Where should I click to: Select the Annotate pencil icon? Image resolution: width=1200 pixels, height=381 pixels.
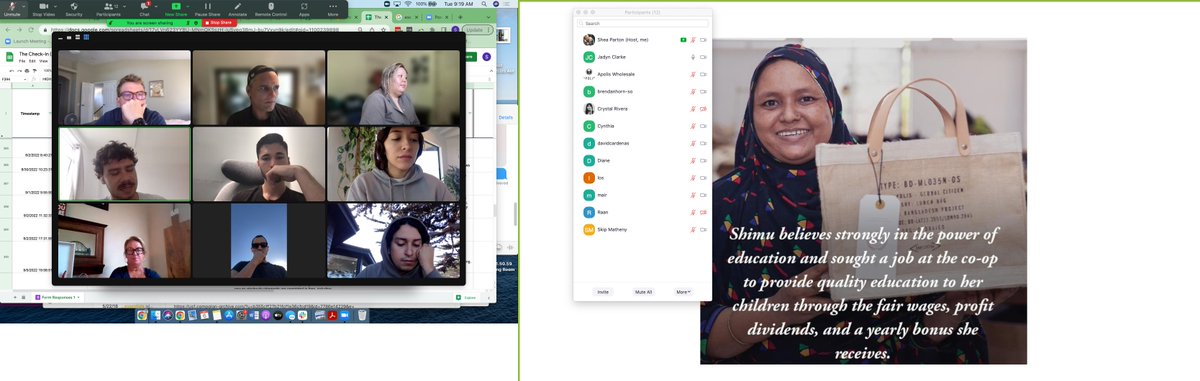click(238, 7)
